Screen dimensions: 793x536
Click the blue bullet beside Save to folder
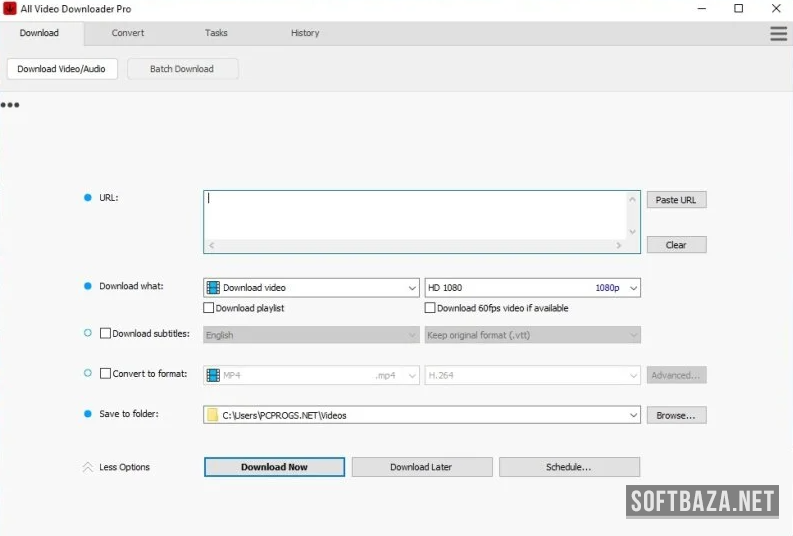click(88, 414)
